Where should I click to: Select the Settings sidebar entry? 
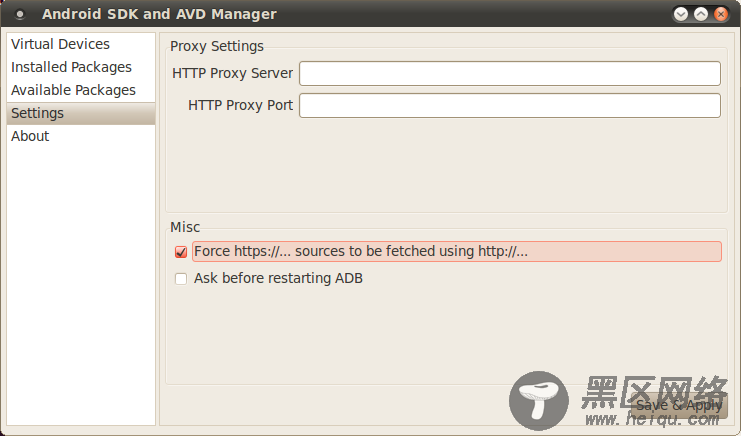[81, 113]
